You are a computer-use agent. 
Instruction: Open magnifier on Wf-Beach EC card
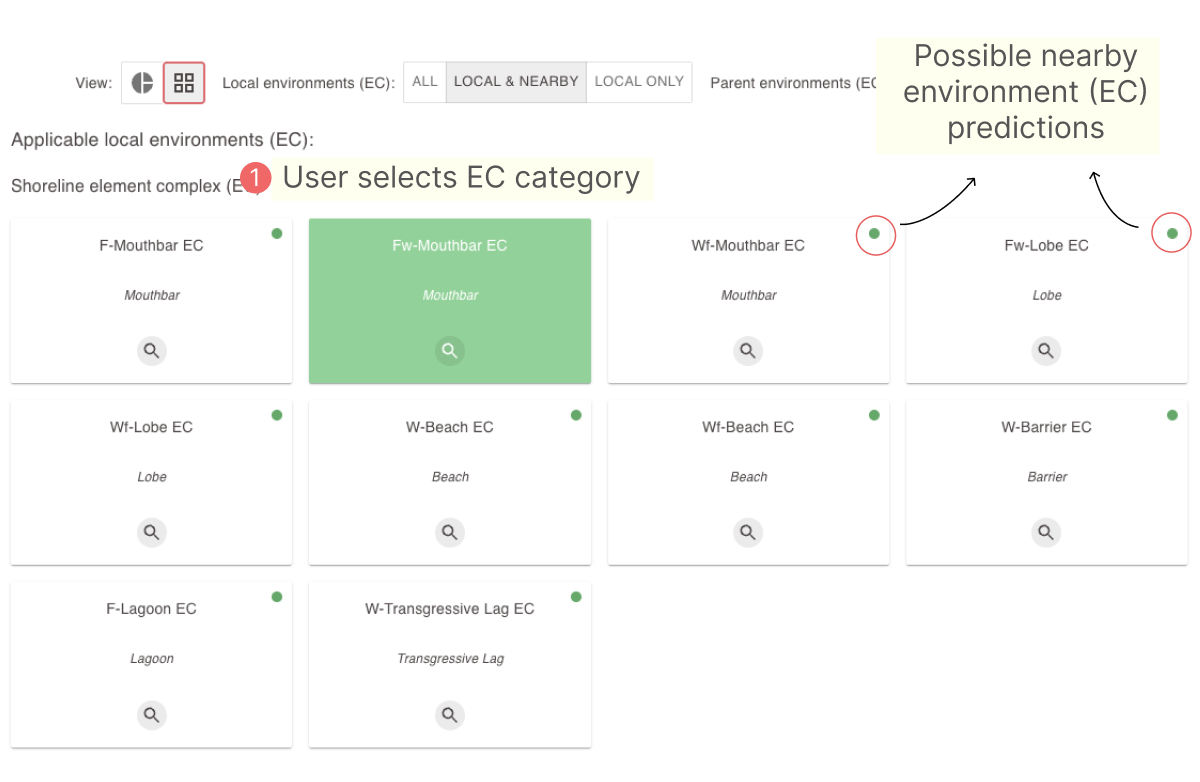point(748,533)
